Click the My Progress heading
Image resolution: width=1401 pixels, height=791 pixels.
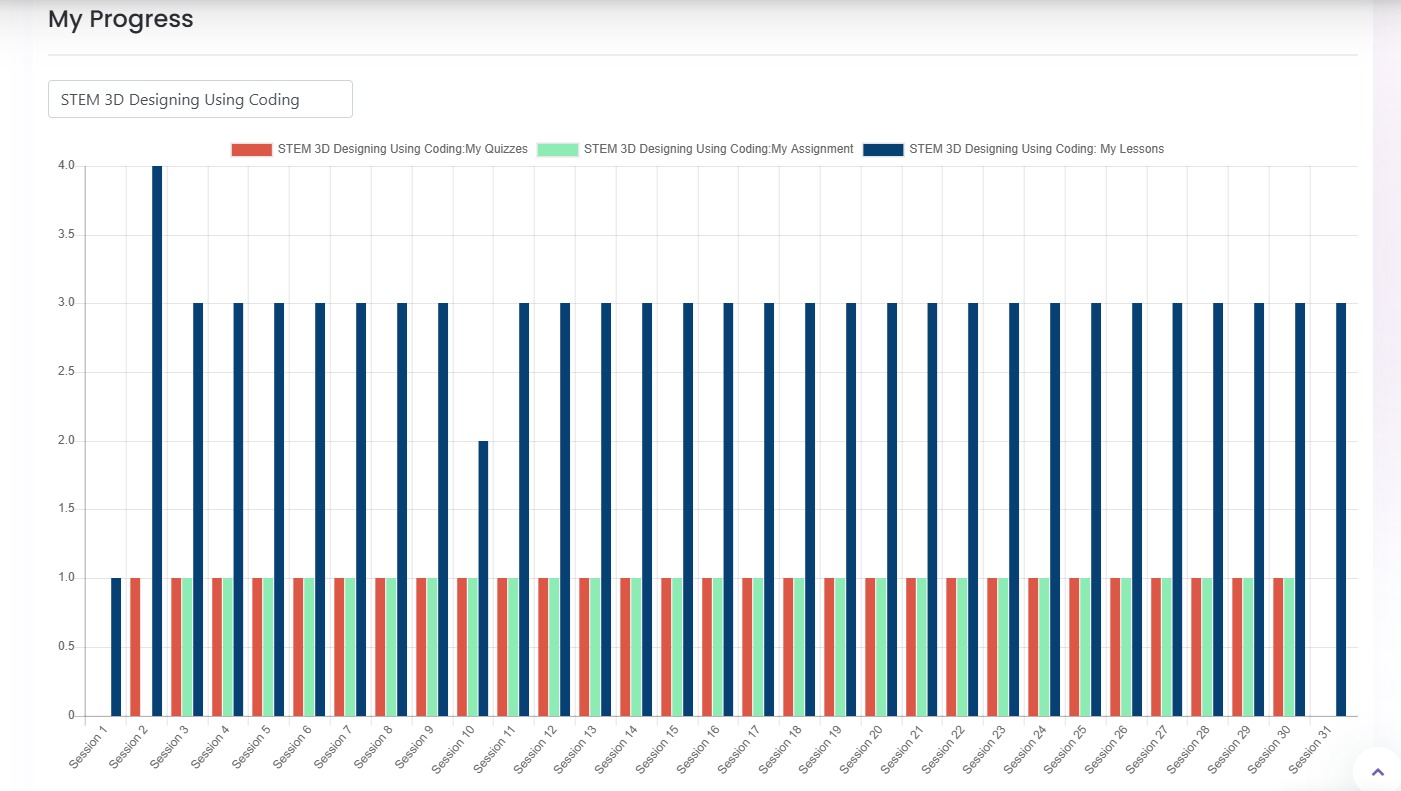pos(121,19)
